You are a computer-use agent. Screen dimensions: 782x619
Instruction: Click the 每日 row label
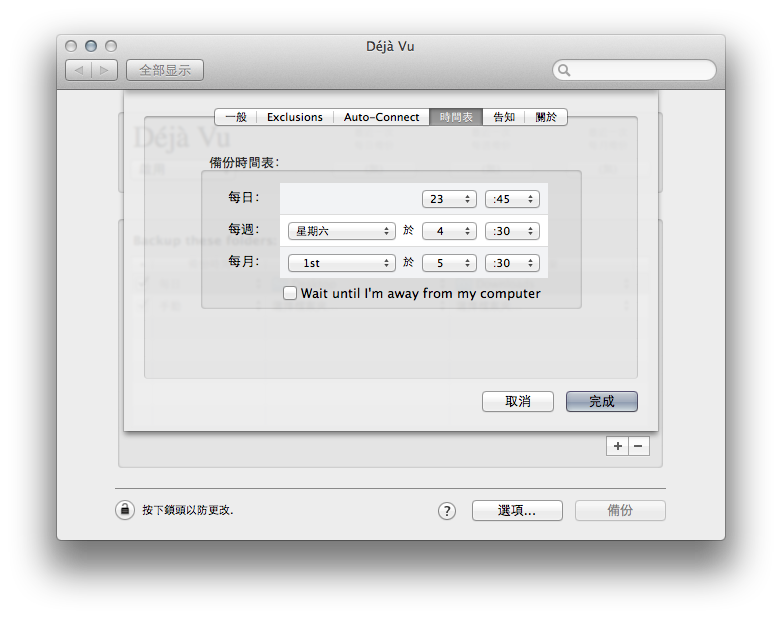[244, 197]
